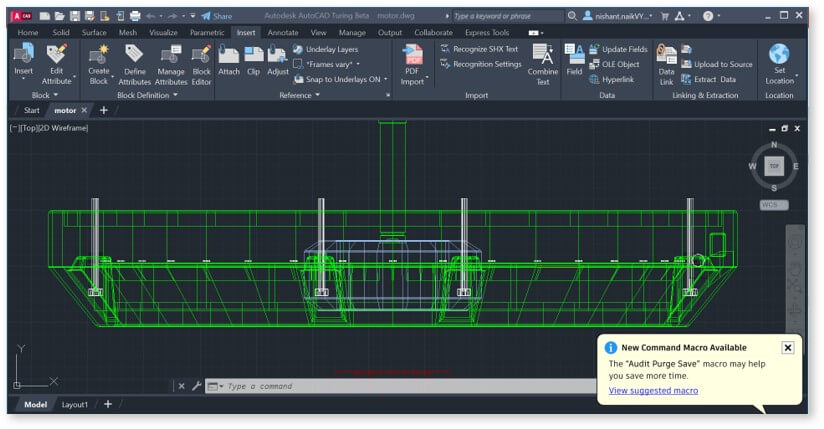Insert a Field from the Data panel
The height and width of the screenshot is (429, 824).
pos(574,54)
